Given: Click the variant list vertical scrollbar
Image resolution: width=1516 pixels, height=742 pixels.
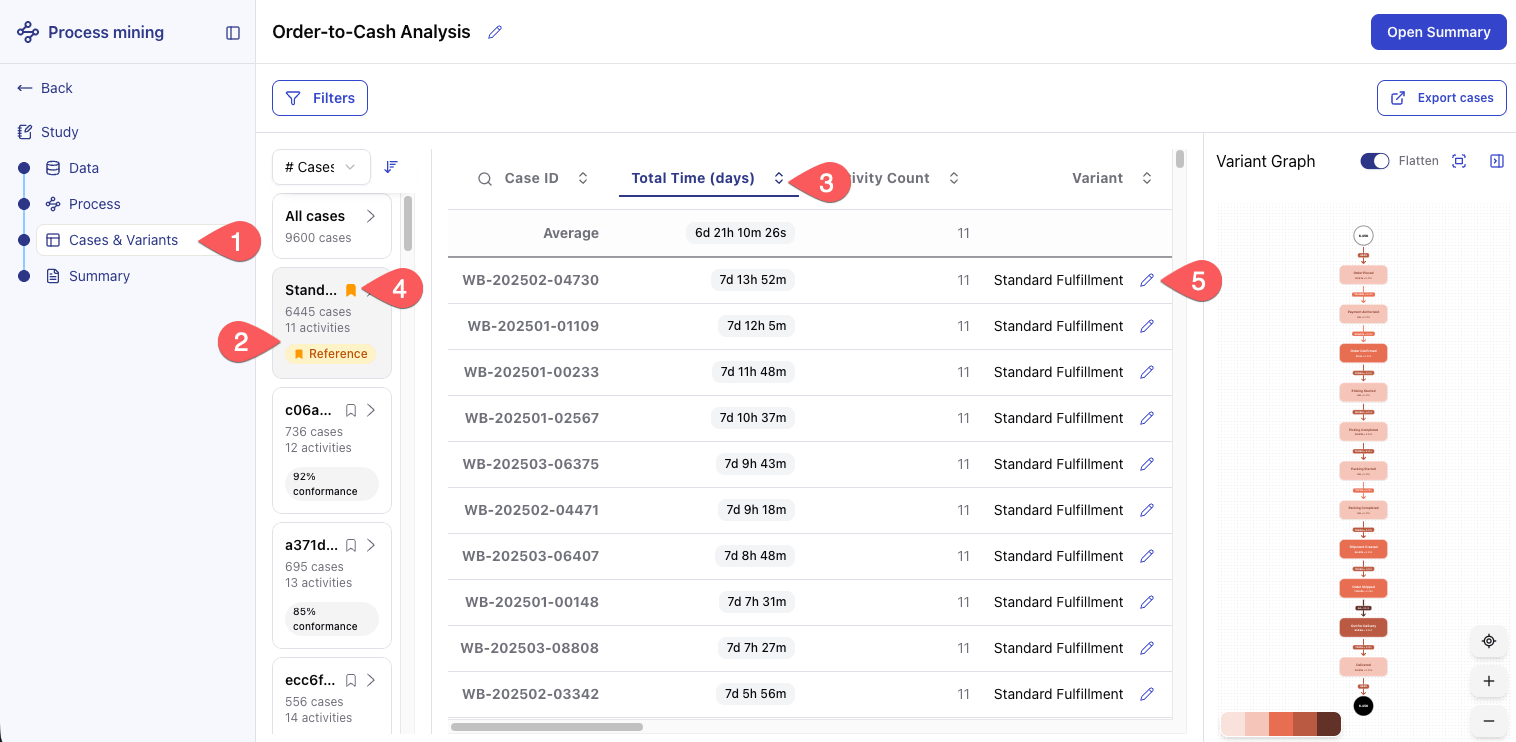Looking at the screenshot, I should click(x=408, y=224).
